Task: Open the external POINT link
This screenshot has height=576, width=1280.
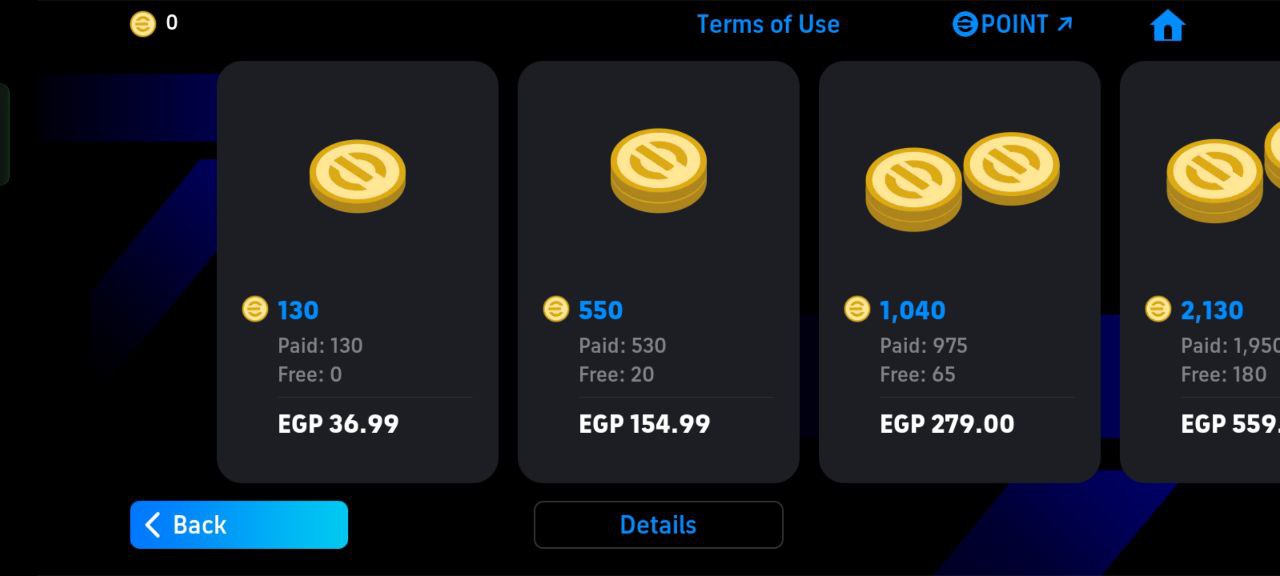Action: pos(1012,24)
